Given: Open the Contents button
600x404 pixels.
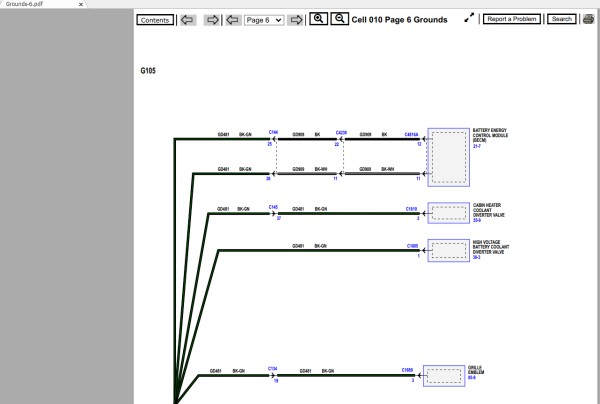Looking at the screenshot, I should [x=155, y=20].
